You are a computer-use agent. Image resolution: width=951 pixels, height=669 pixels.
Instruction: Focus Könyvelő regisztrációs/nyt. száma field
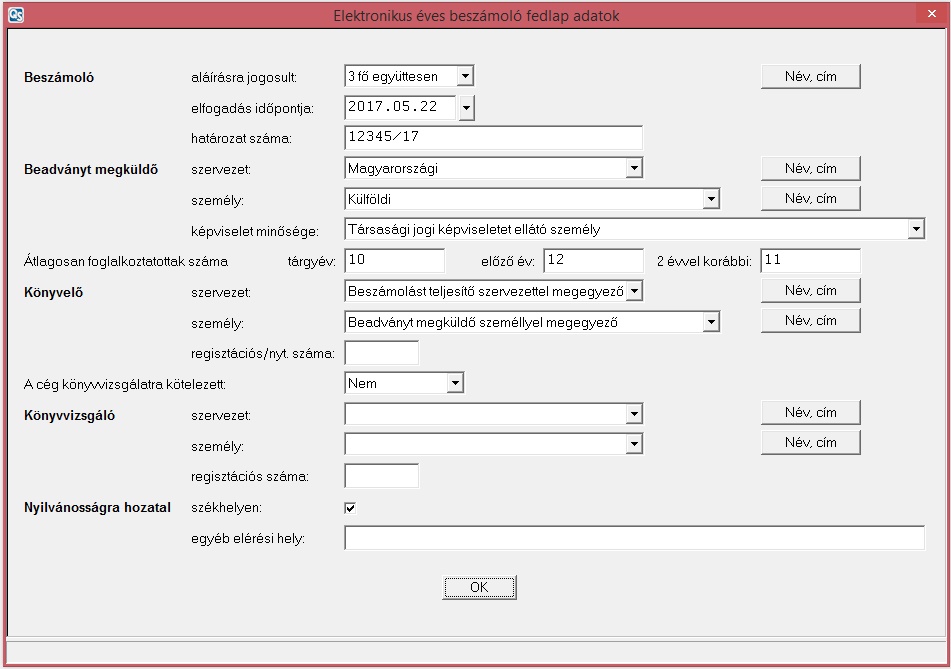tap(381, 352)
